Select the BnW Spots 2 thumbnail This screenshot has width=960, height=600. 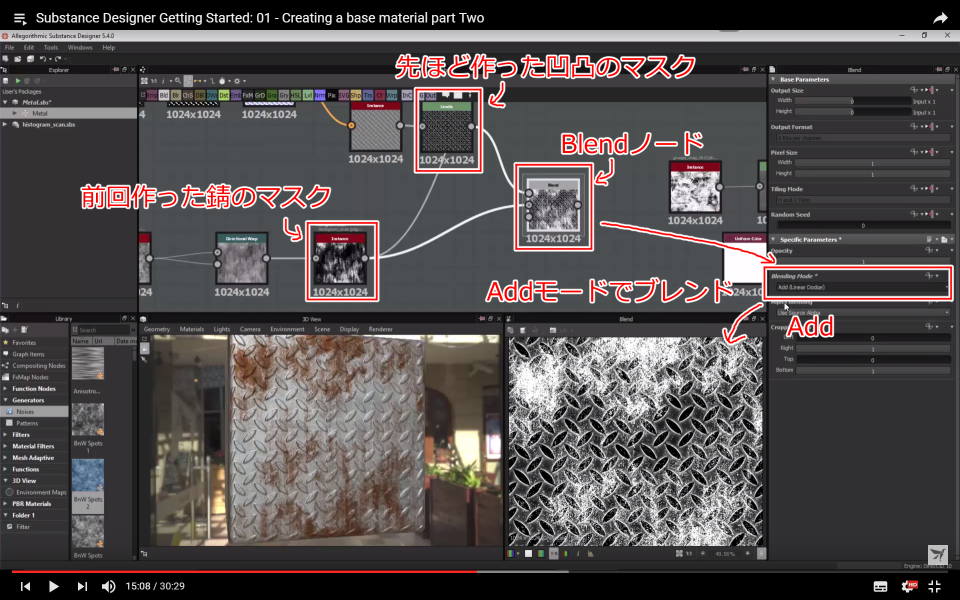tap(88, 475)
